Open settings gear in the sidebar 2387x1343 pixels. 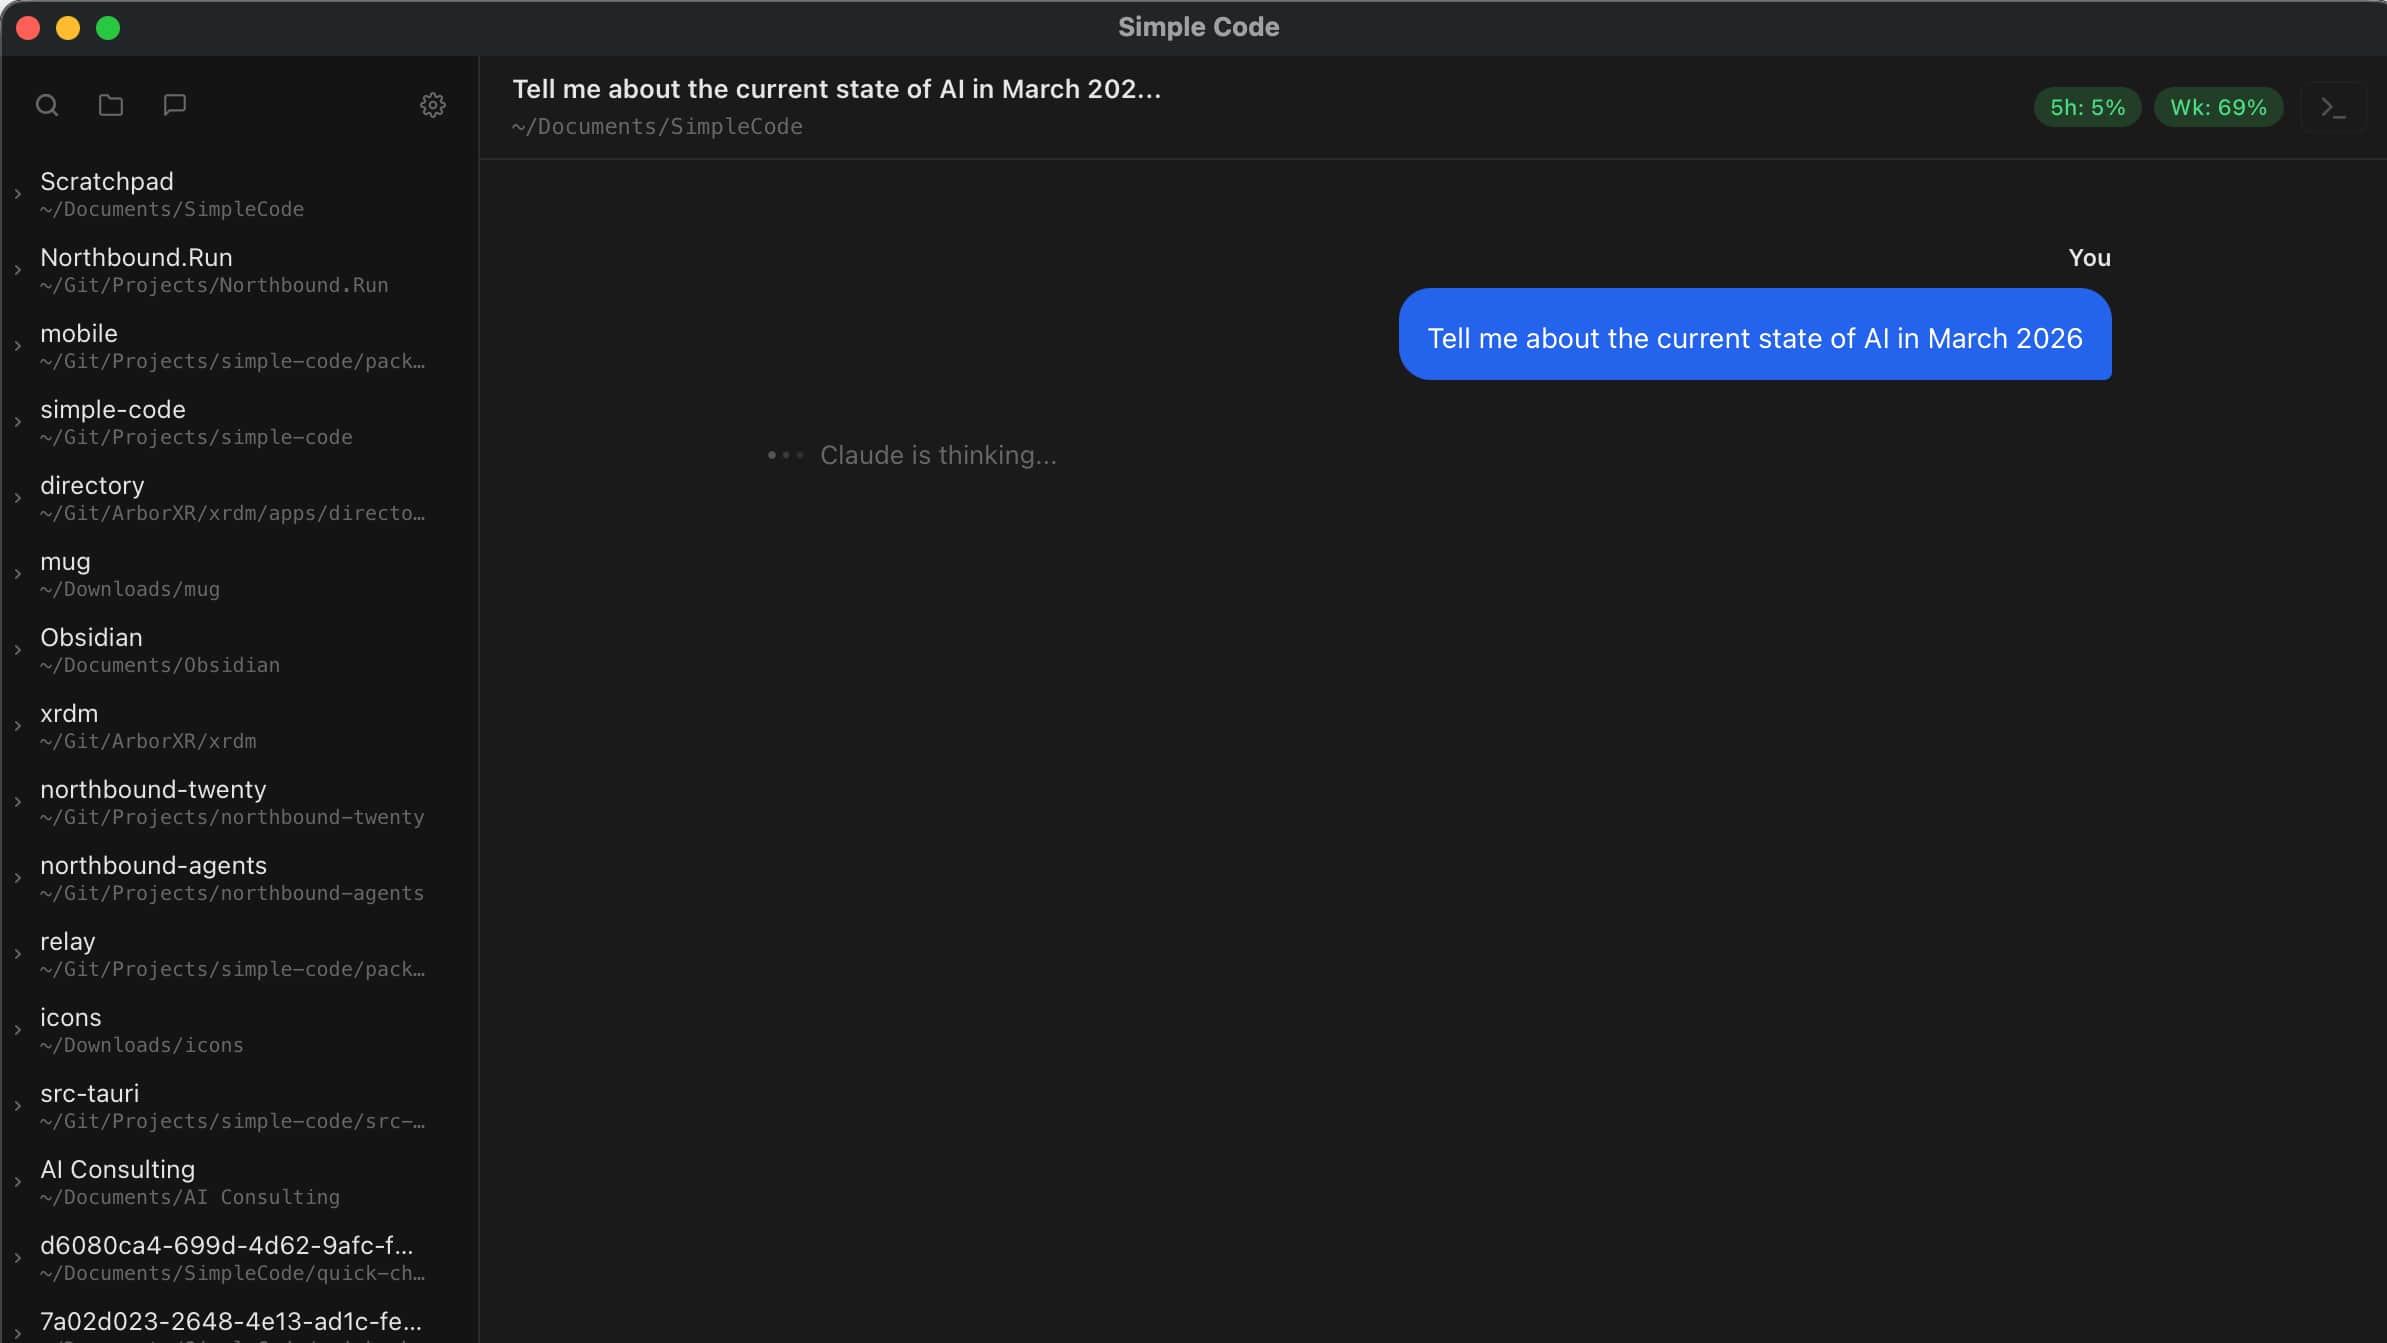[433, 105]
